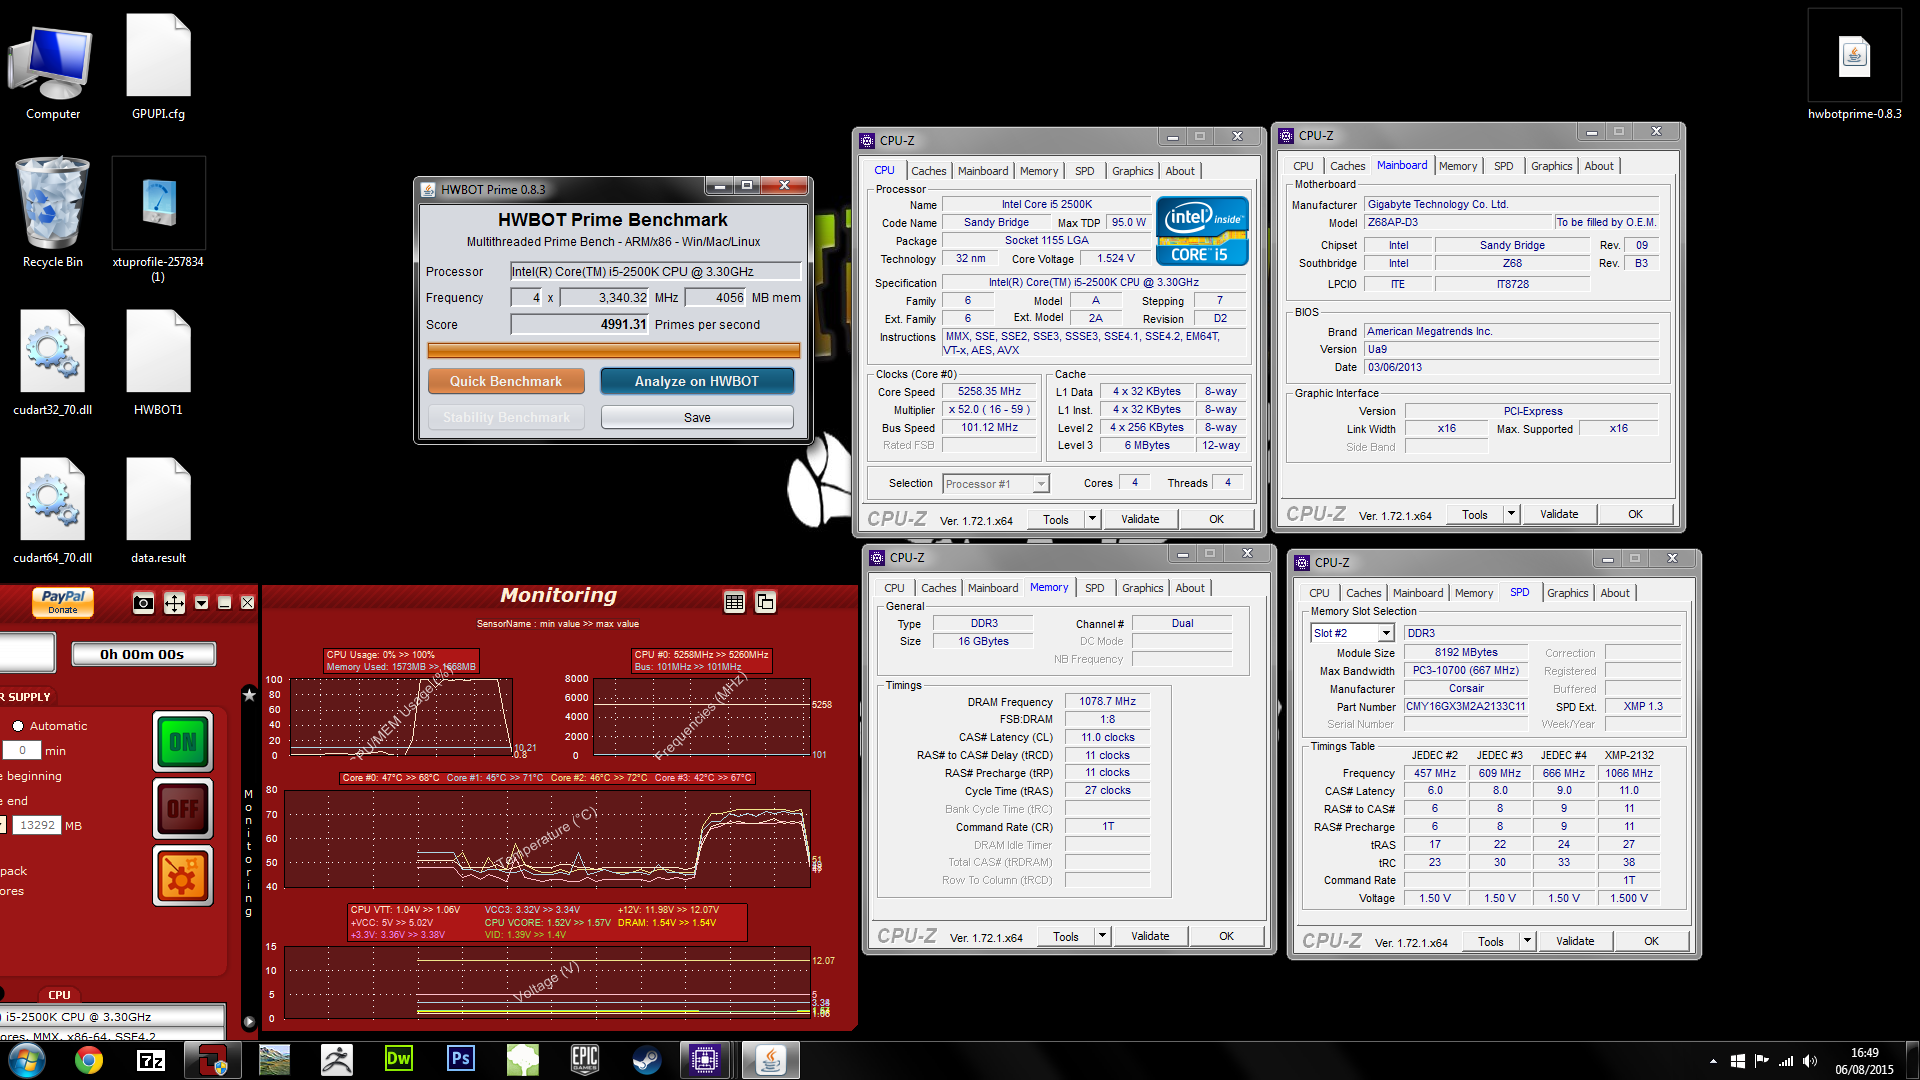The width and height of the screenshot is (1920, 1080).
Task: Click the Windows Start button
Action: 27,1060
